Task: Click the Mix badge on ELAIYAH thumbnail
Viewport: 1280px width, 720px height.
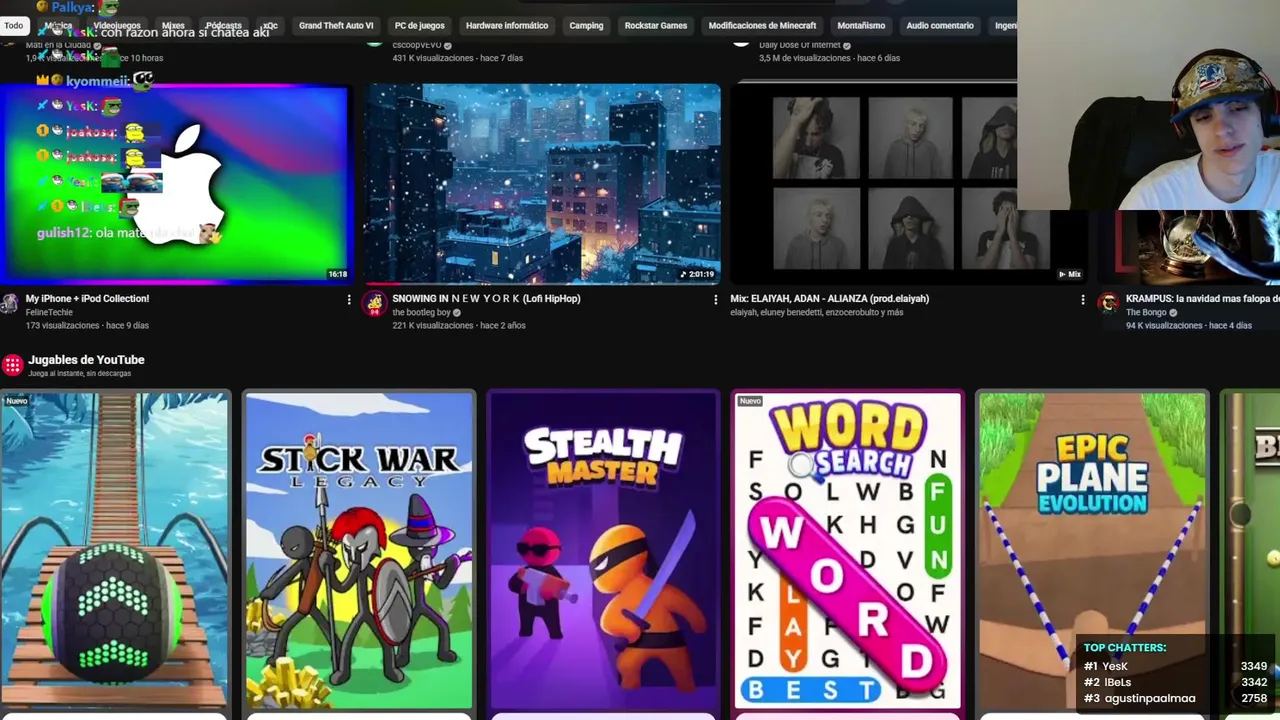Action: click(x=1069, y=274)
